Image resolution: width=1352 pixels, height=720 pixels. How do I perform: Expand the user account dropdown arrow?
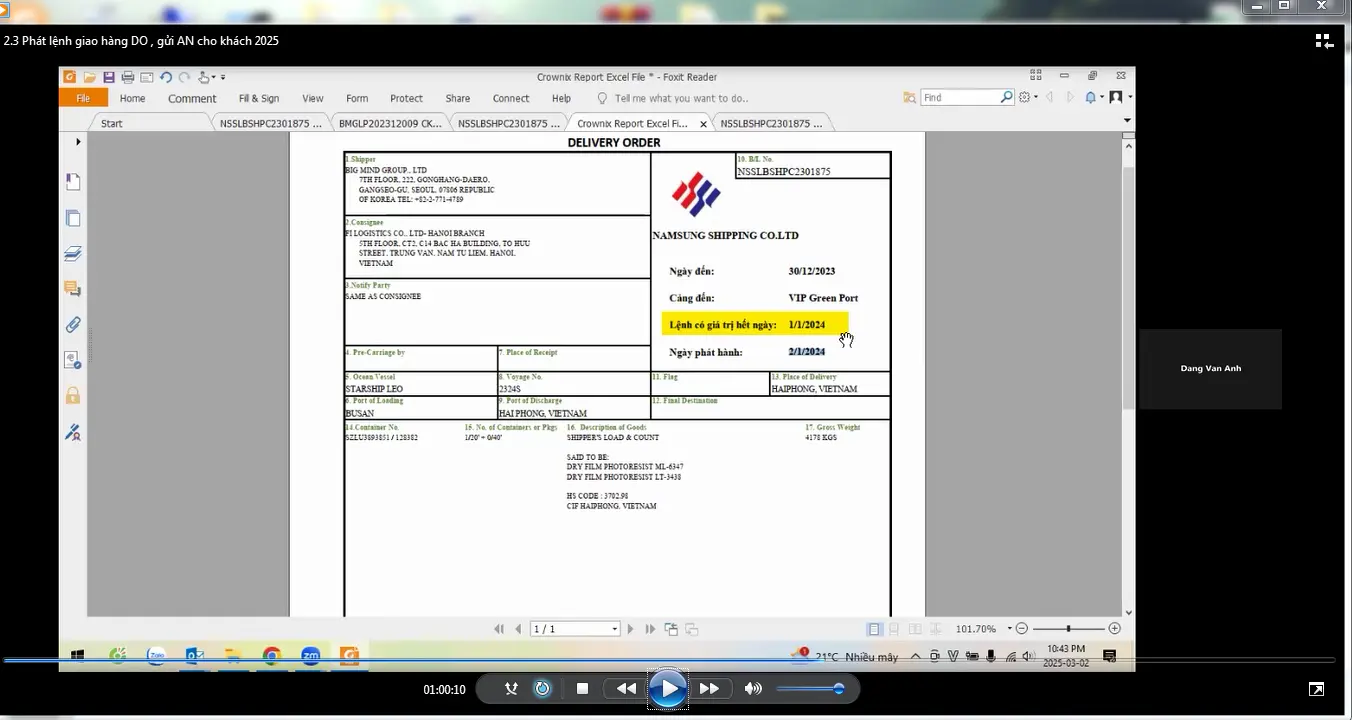click(x=1130, y=97)
